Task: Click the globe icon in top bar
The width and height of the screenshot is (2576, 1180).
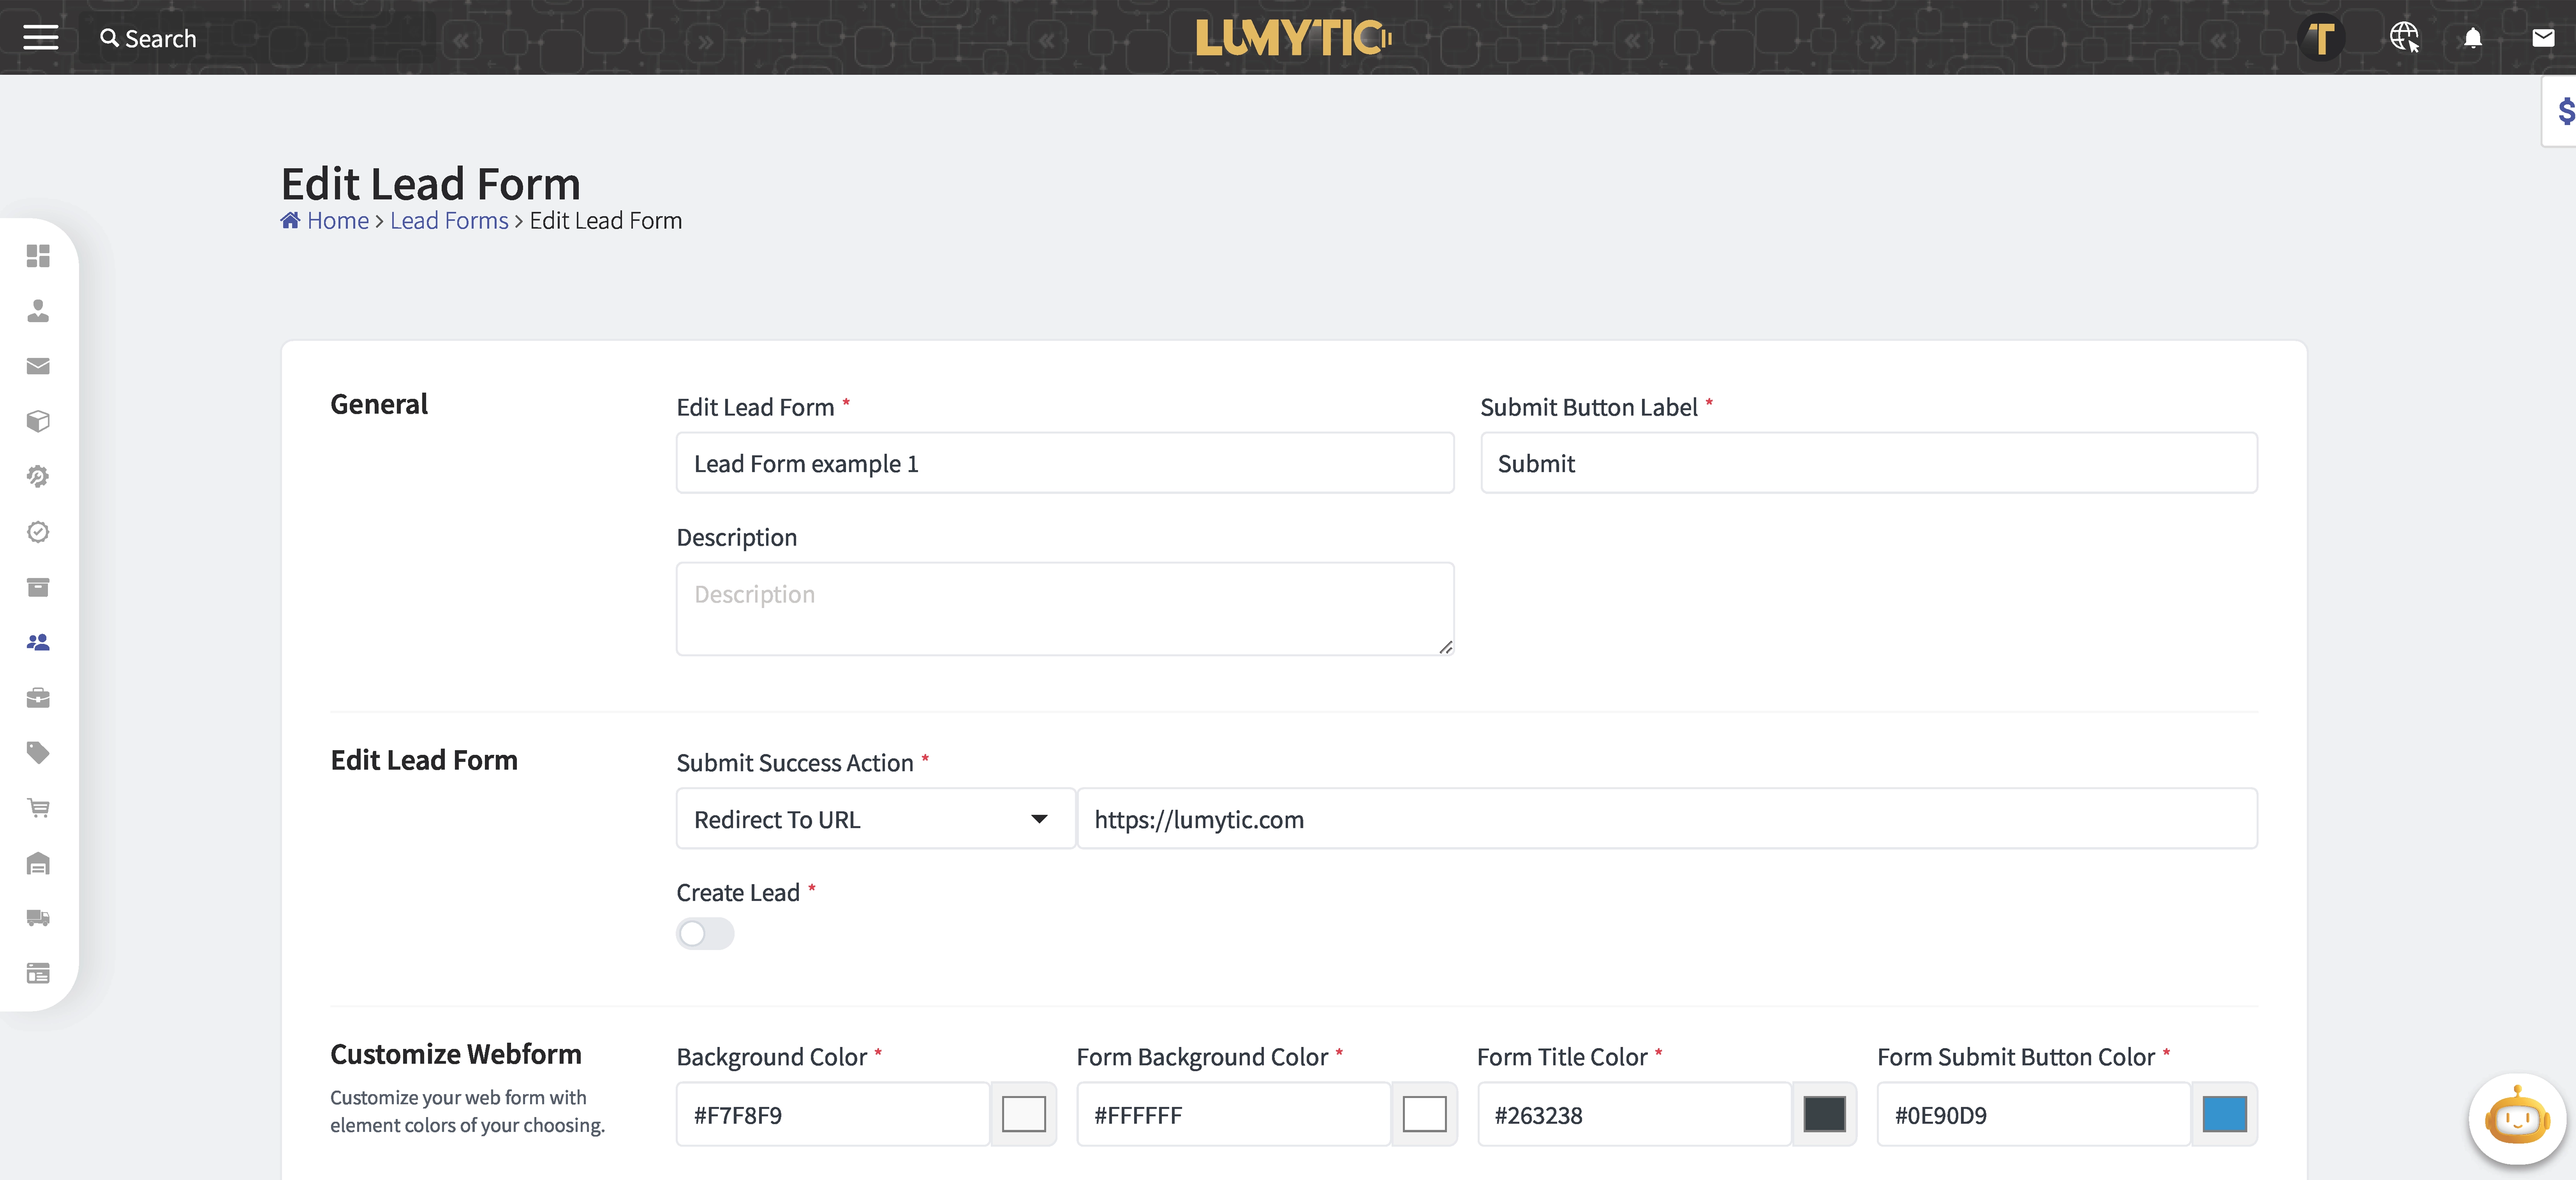Action: [2405, 38]
